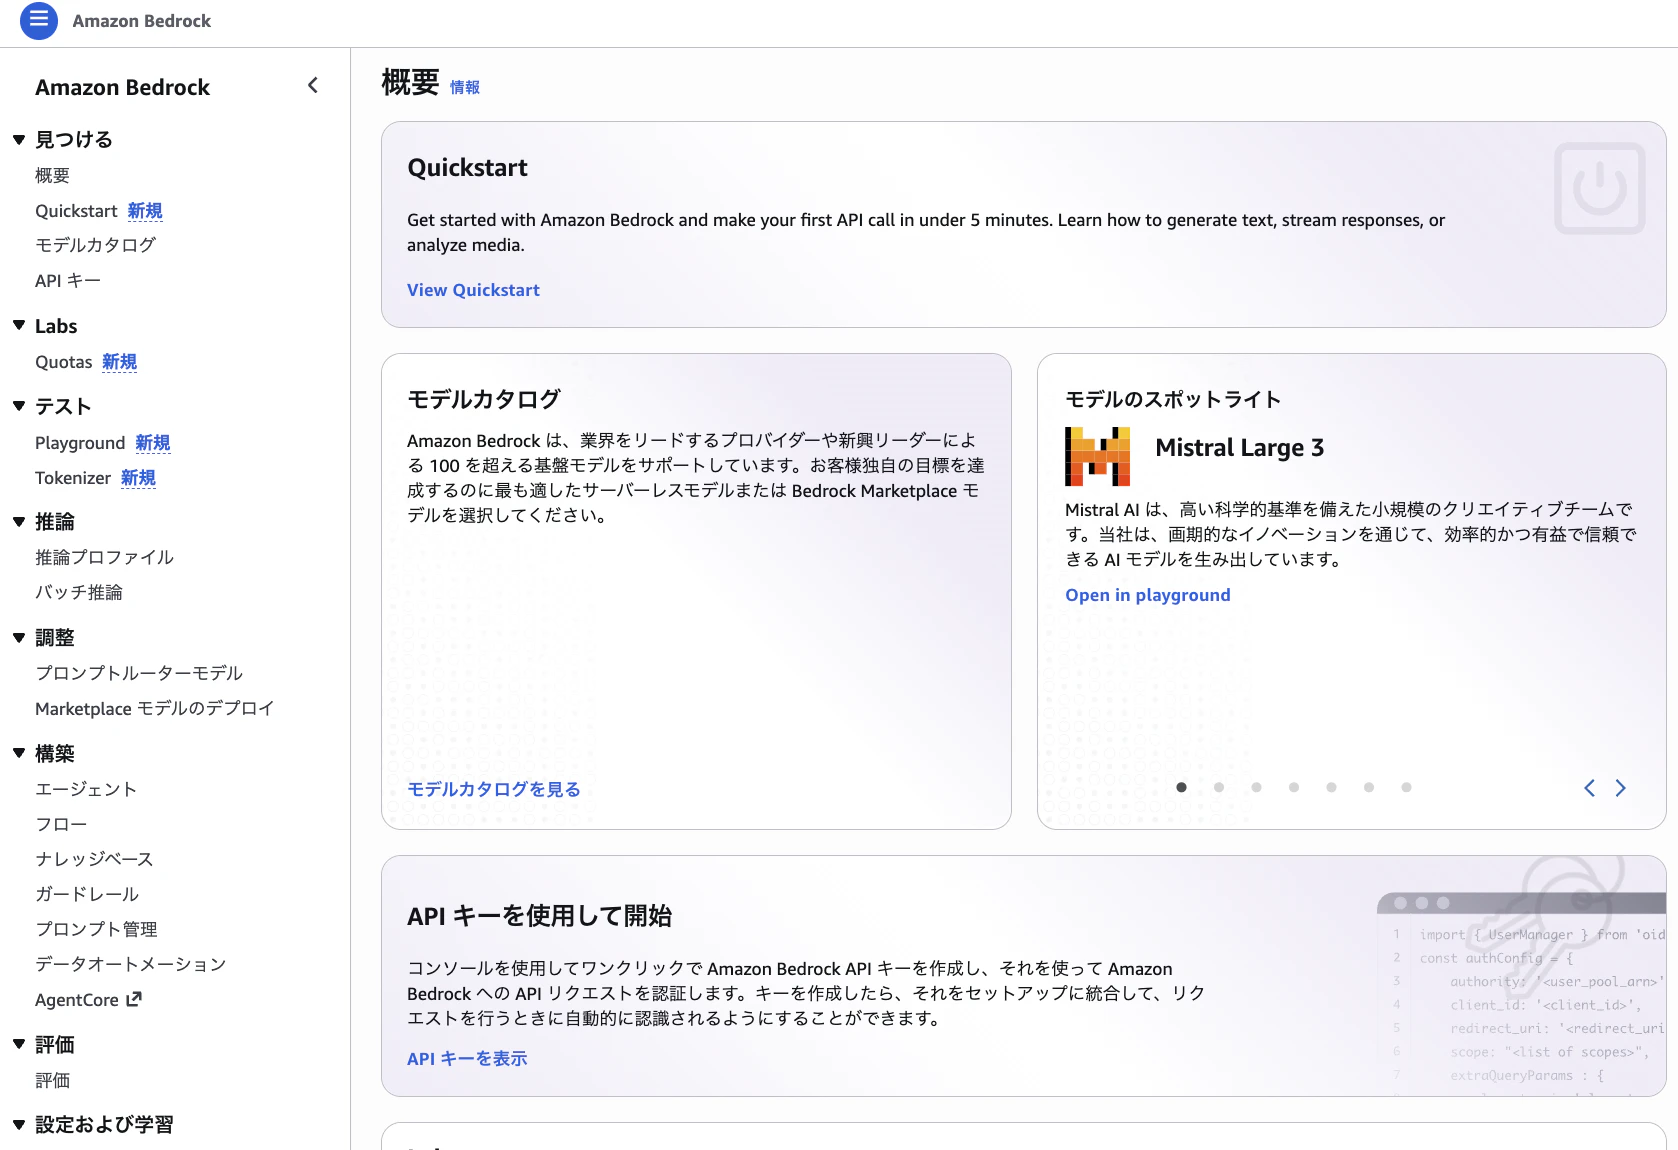Click the 新規 badge next to Quickstart
The width and height of the screenshot is (1678, 1150).
point(145,211)
